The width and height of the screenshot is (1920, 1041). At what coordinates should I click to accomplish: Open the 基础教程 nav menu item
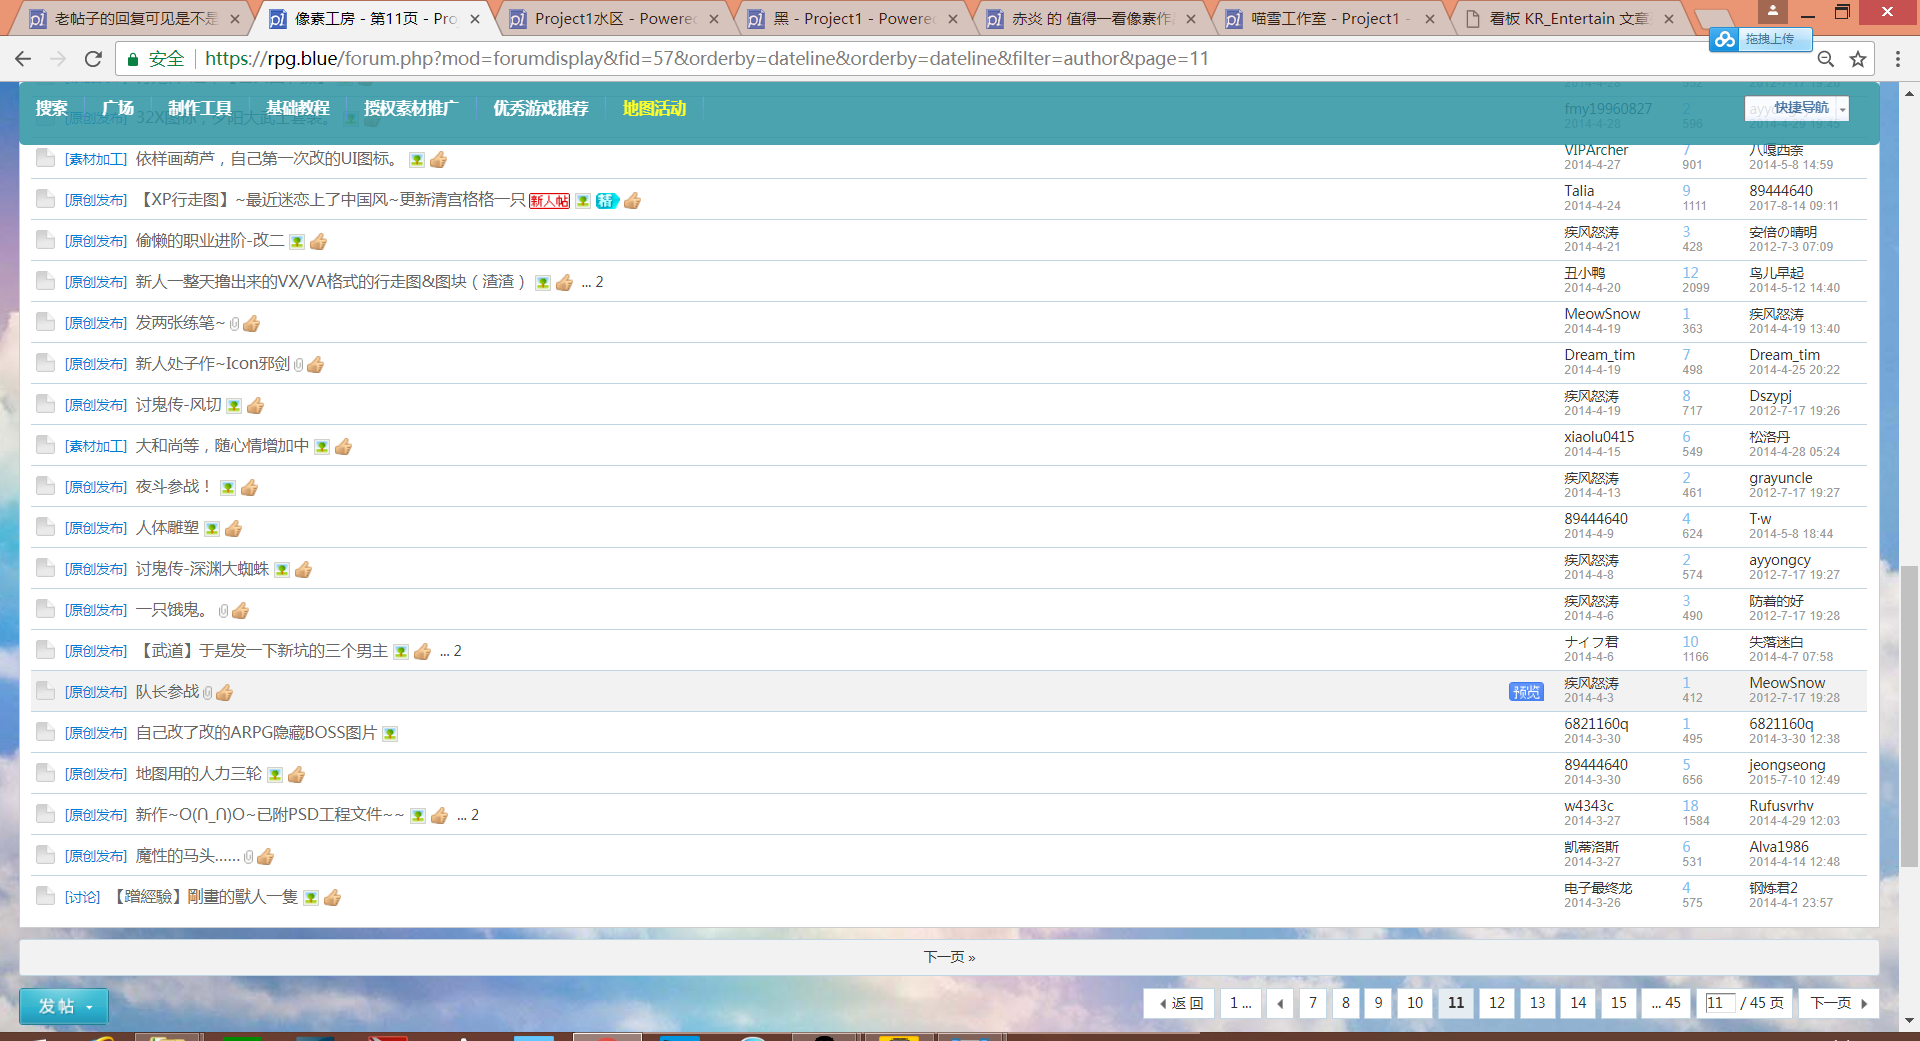click(298, 108)
